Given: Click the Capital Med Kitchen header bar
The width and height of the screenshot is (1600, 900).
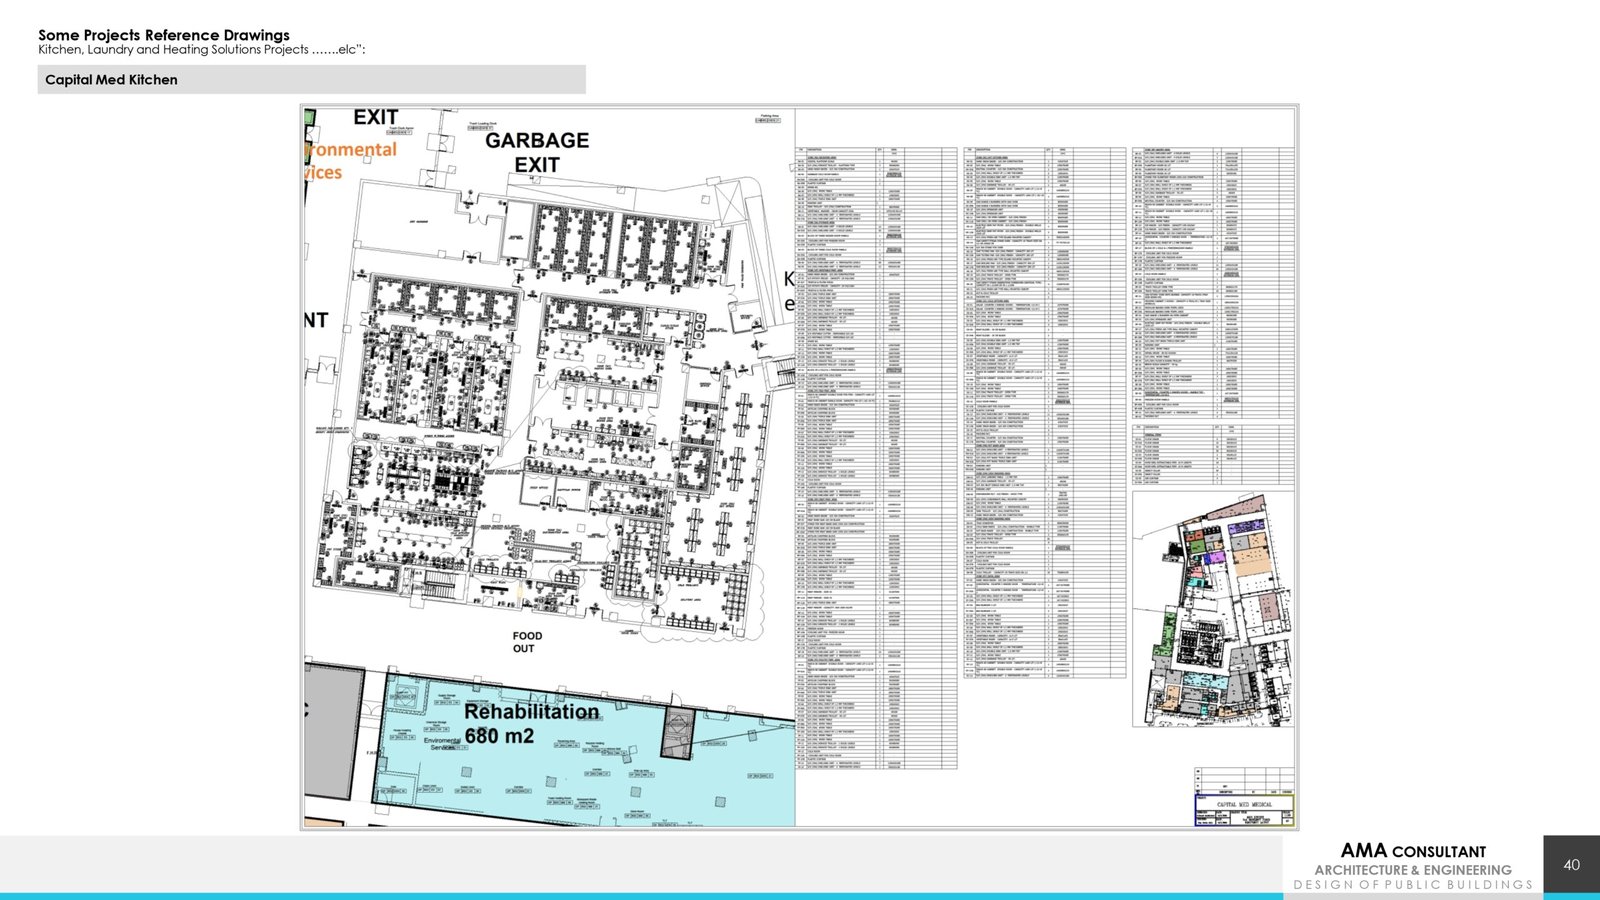Looking at the screenshot, I should (x=311, y=80).
